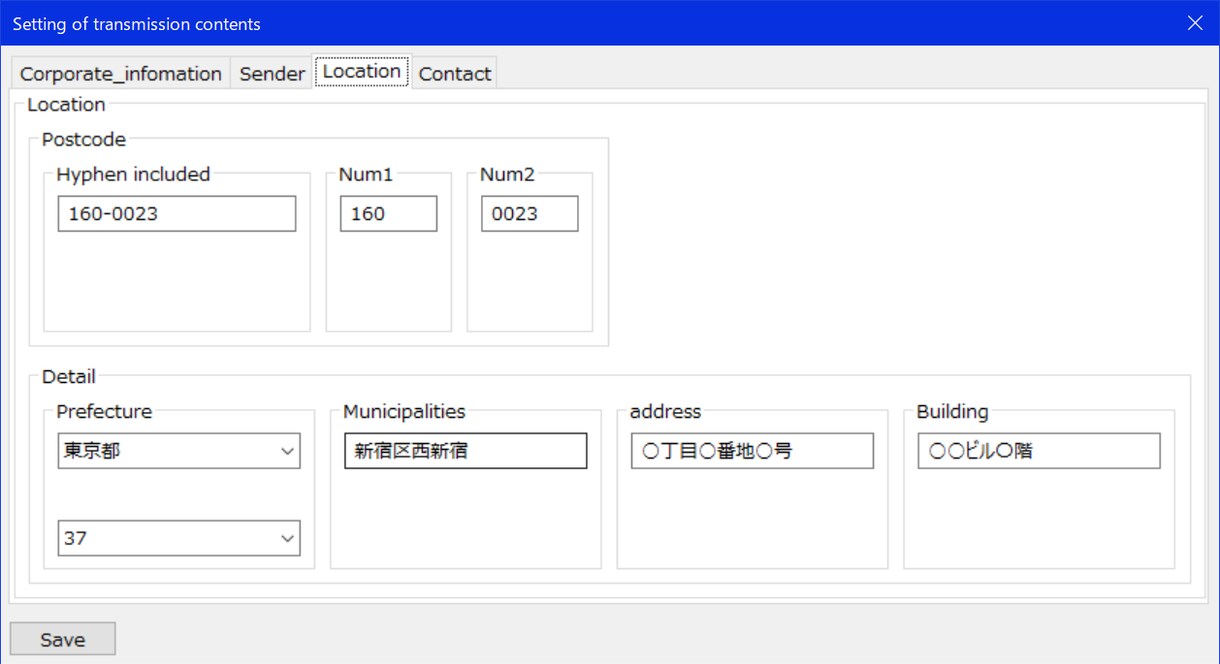Click the Num2 postcode field
This screenshot has height=664, width=1220.
click(x=529, y=214)
